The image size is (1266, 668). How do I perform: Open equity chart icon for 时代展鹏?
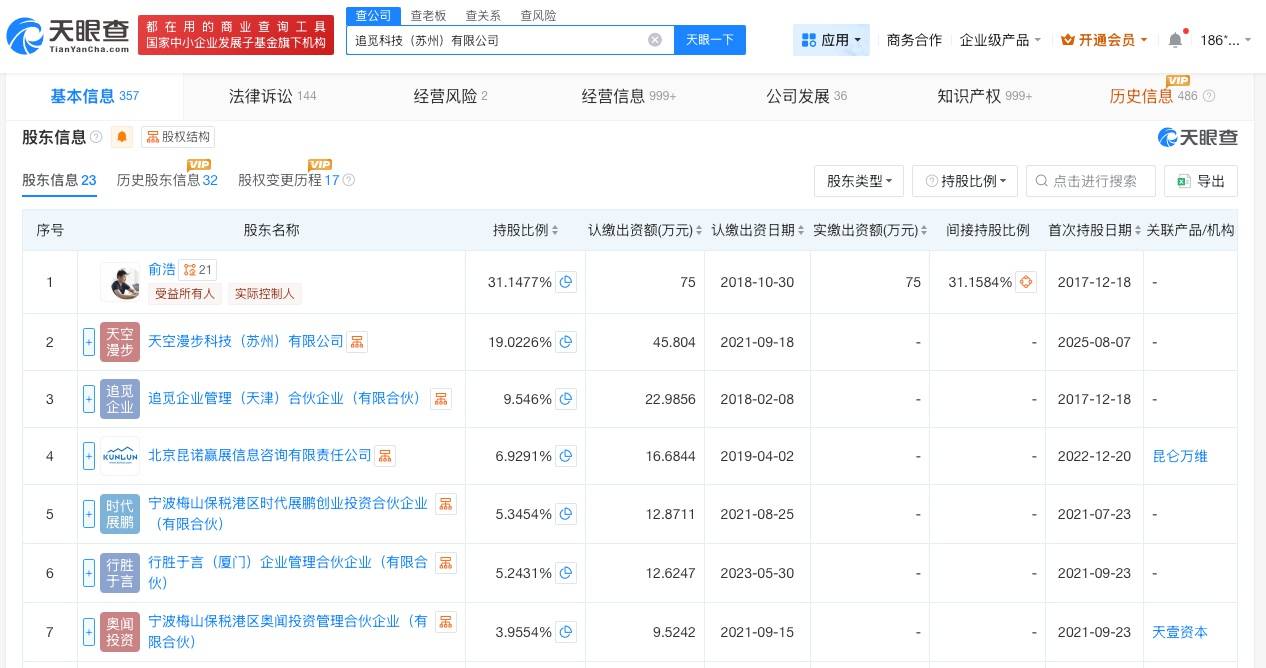pyautogui.click(x=446, y=504)
